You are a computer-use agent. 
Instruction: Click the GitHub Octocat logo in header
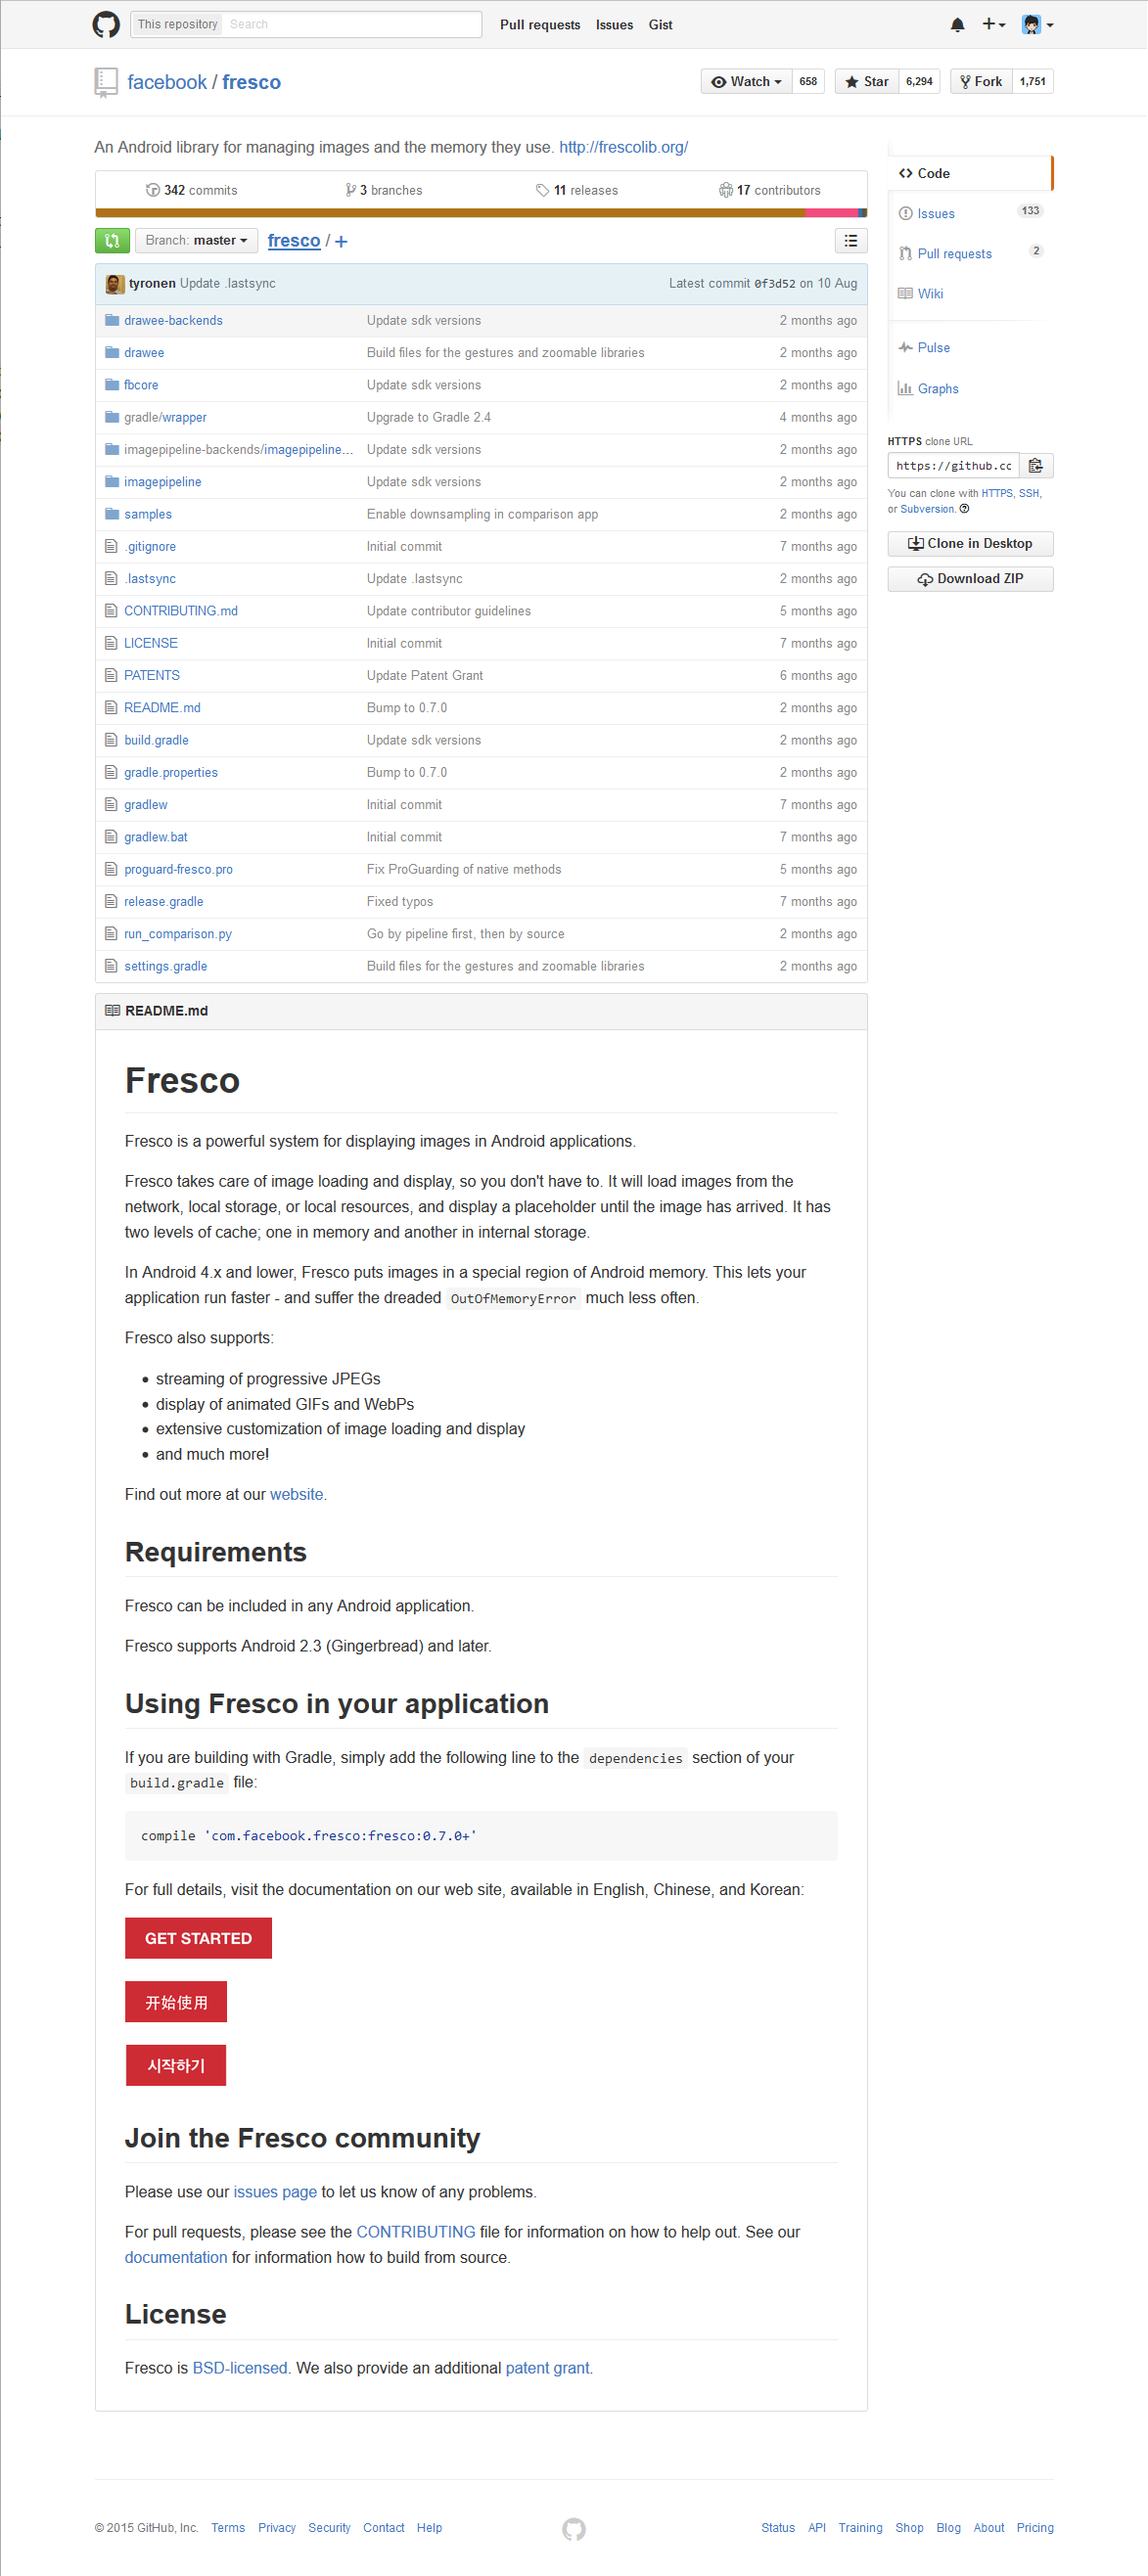tap(106, 24)
